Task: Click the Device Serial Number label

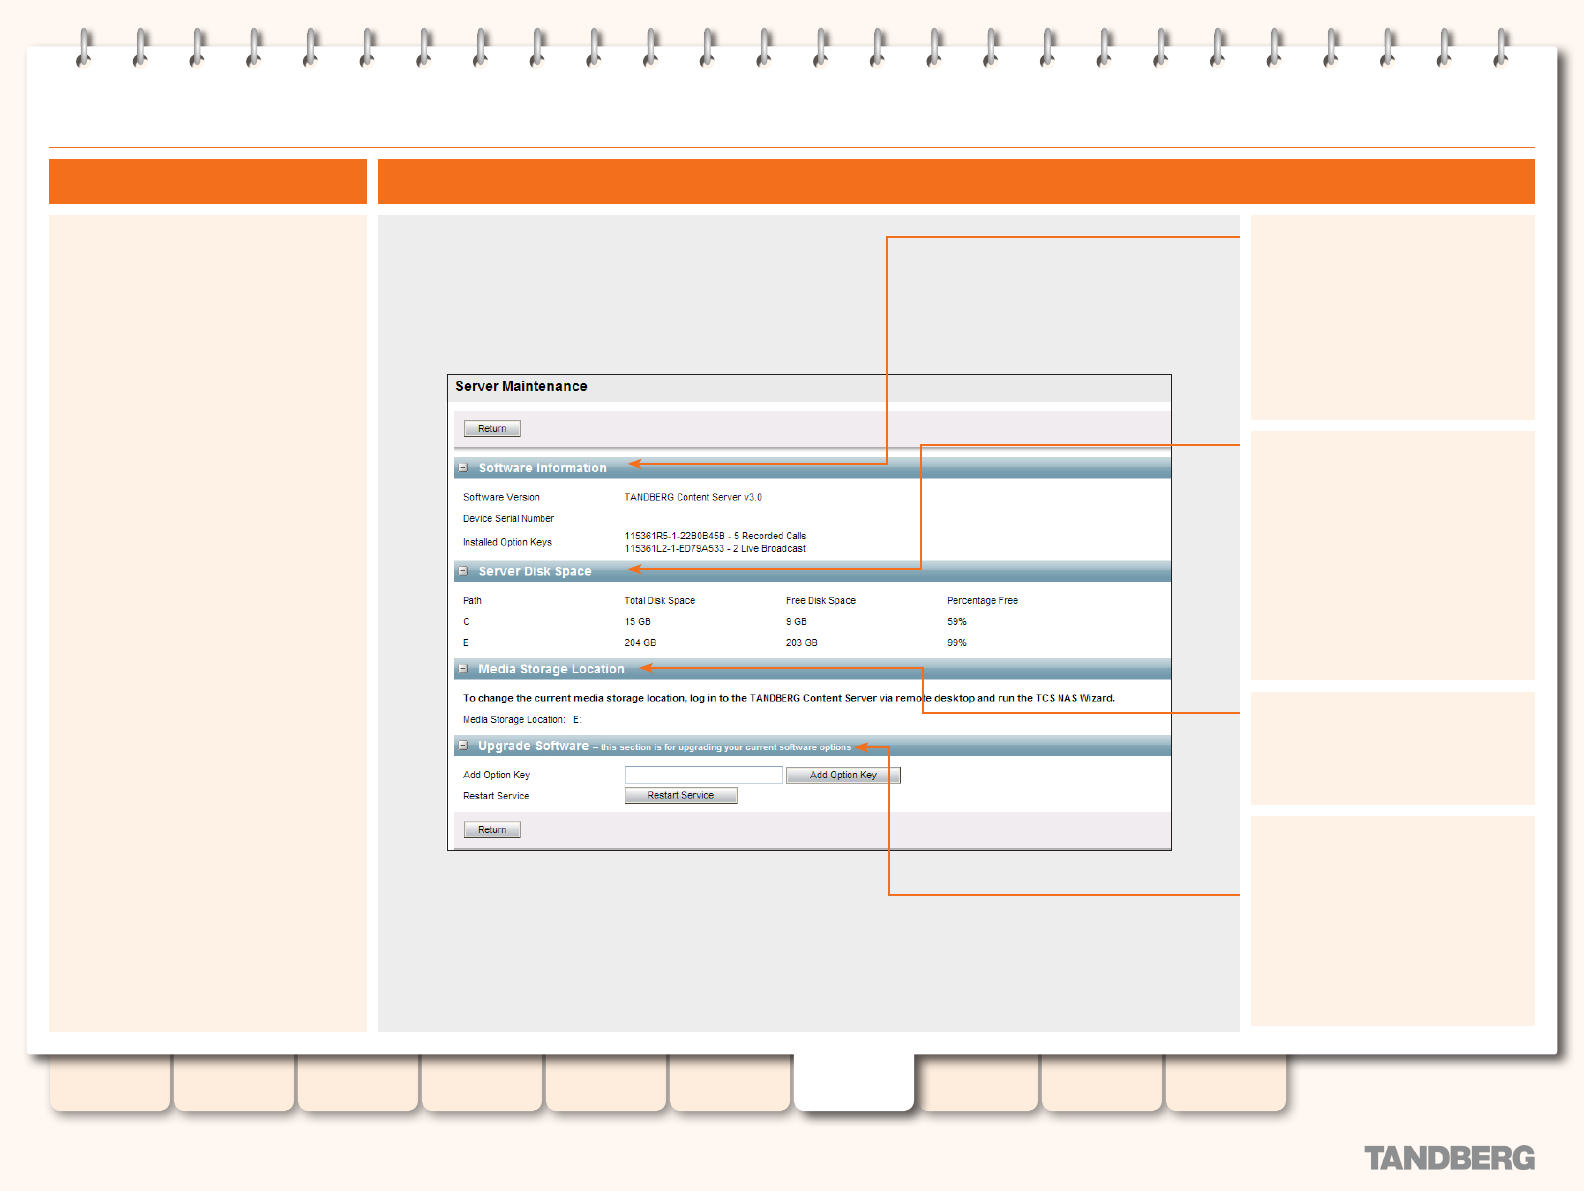Action: point(508,519)
